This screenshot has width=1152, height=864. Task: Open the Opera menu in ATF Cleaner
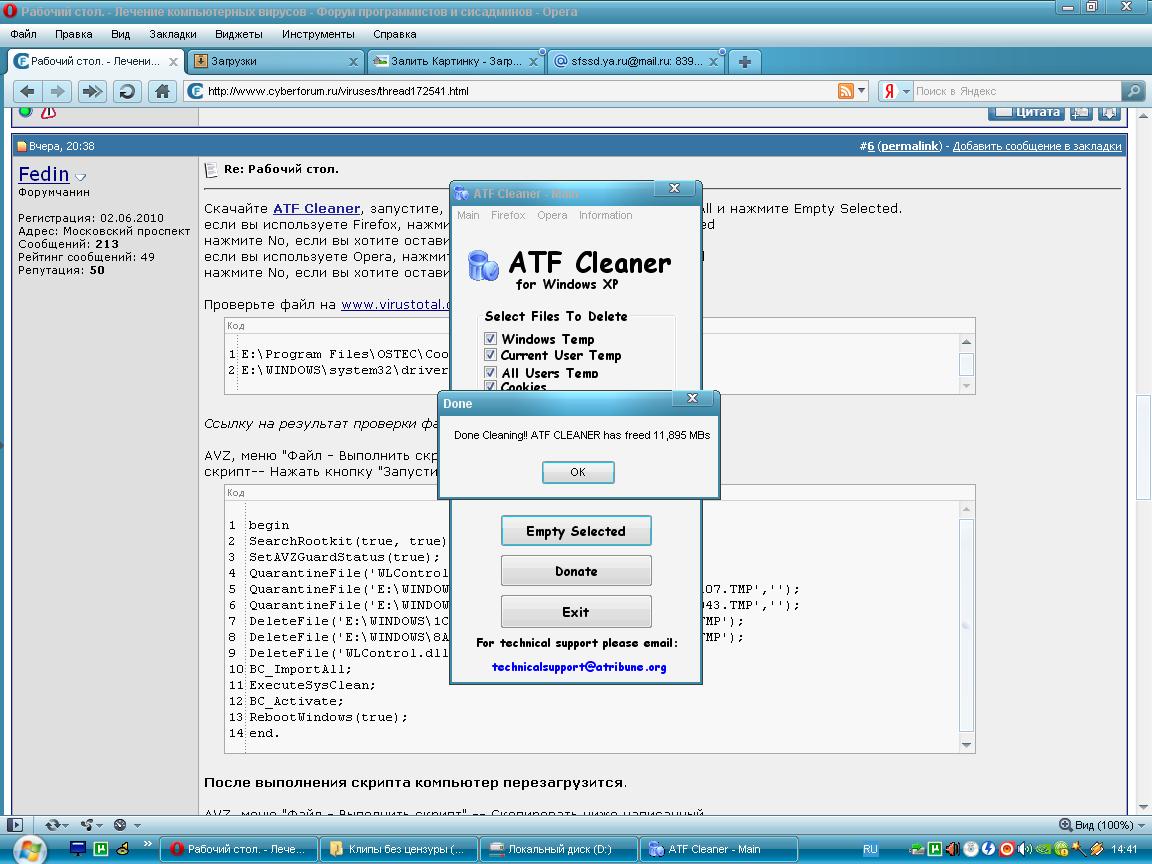coord(552,215)
